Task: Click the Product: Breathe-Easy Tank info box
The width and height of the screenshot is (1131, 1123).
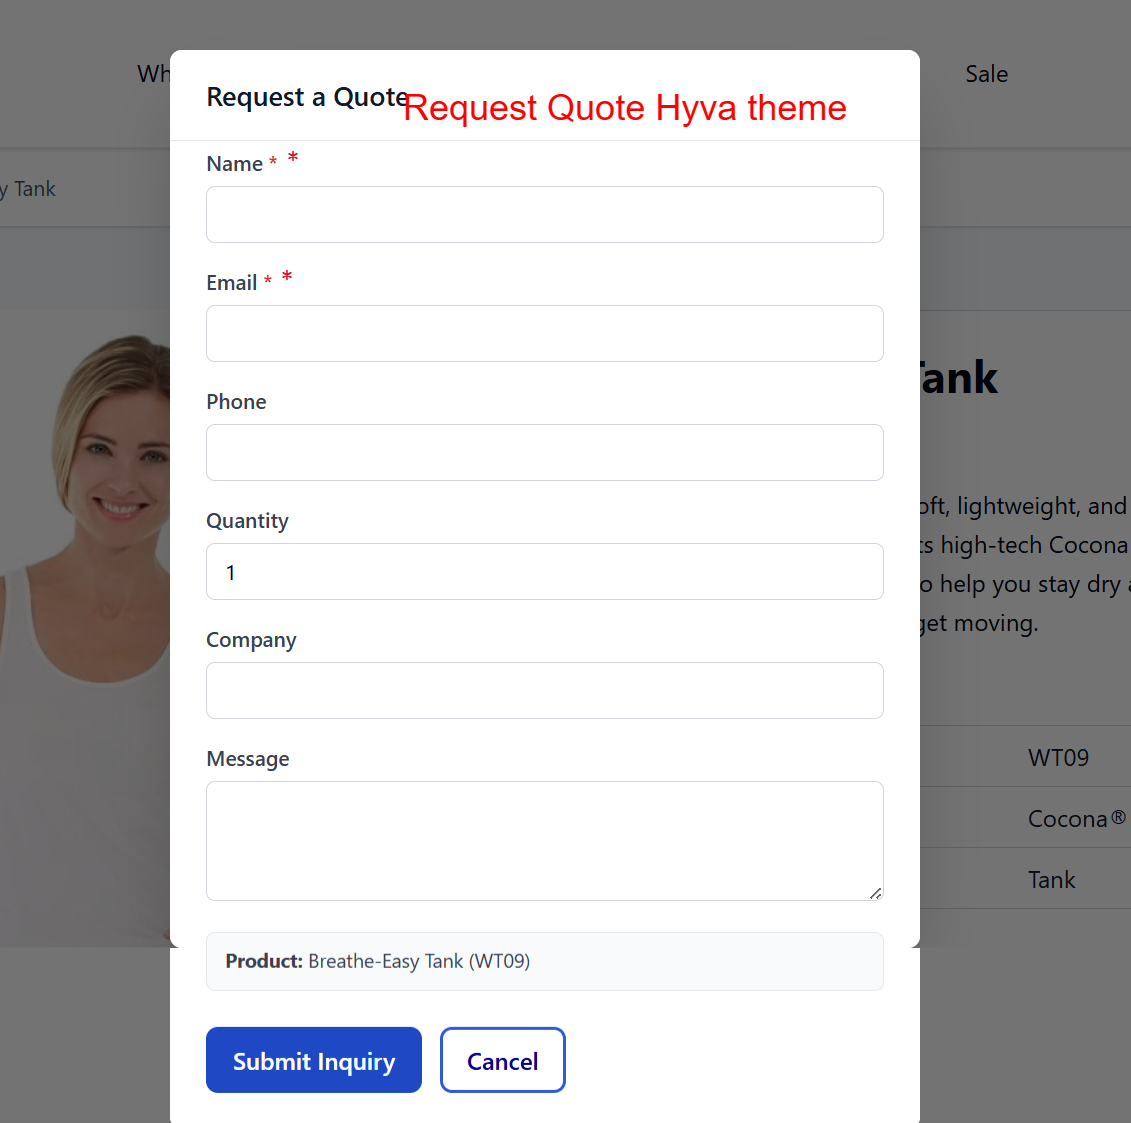Action: click(x=544, y=961)
